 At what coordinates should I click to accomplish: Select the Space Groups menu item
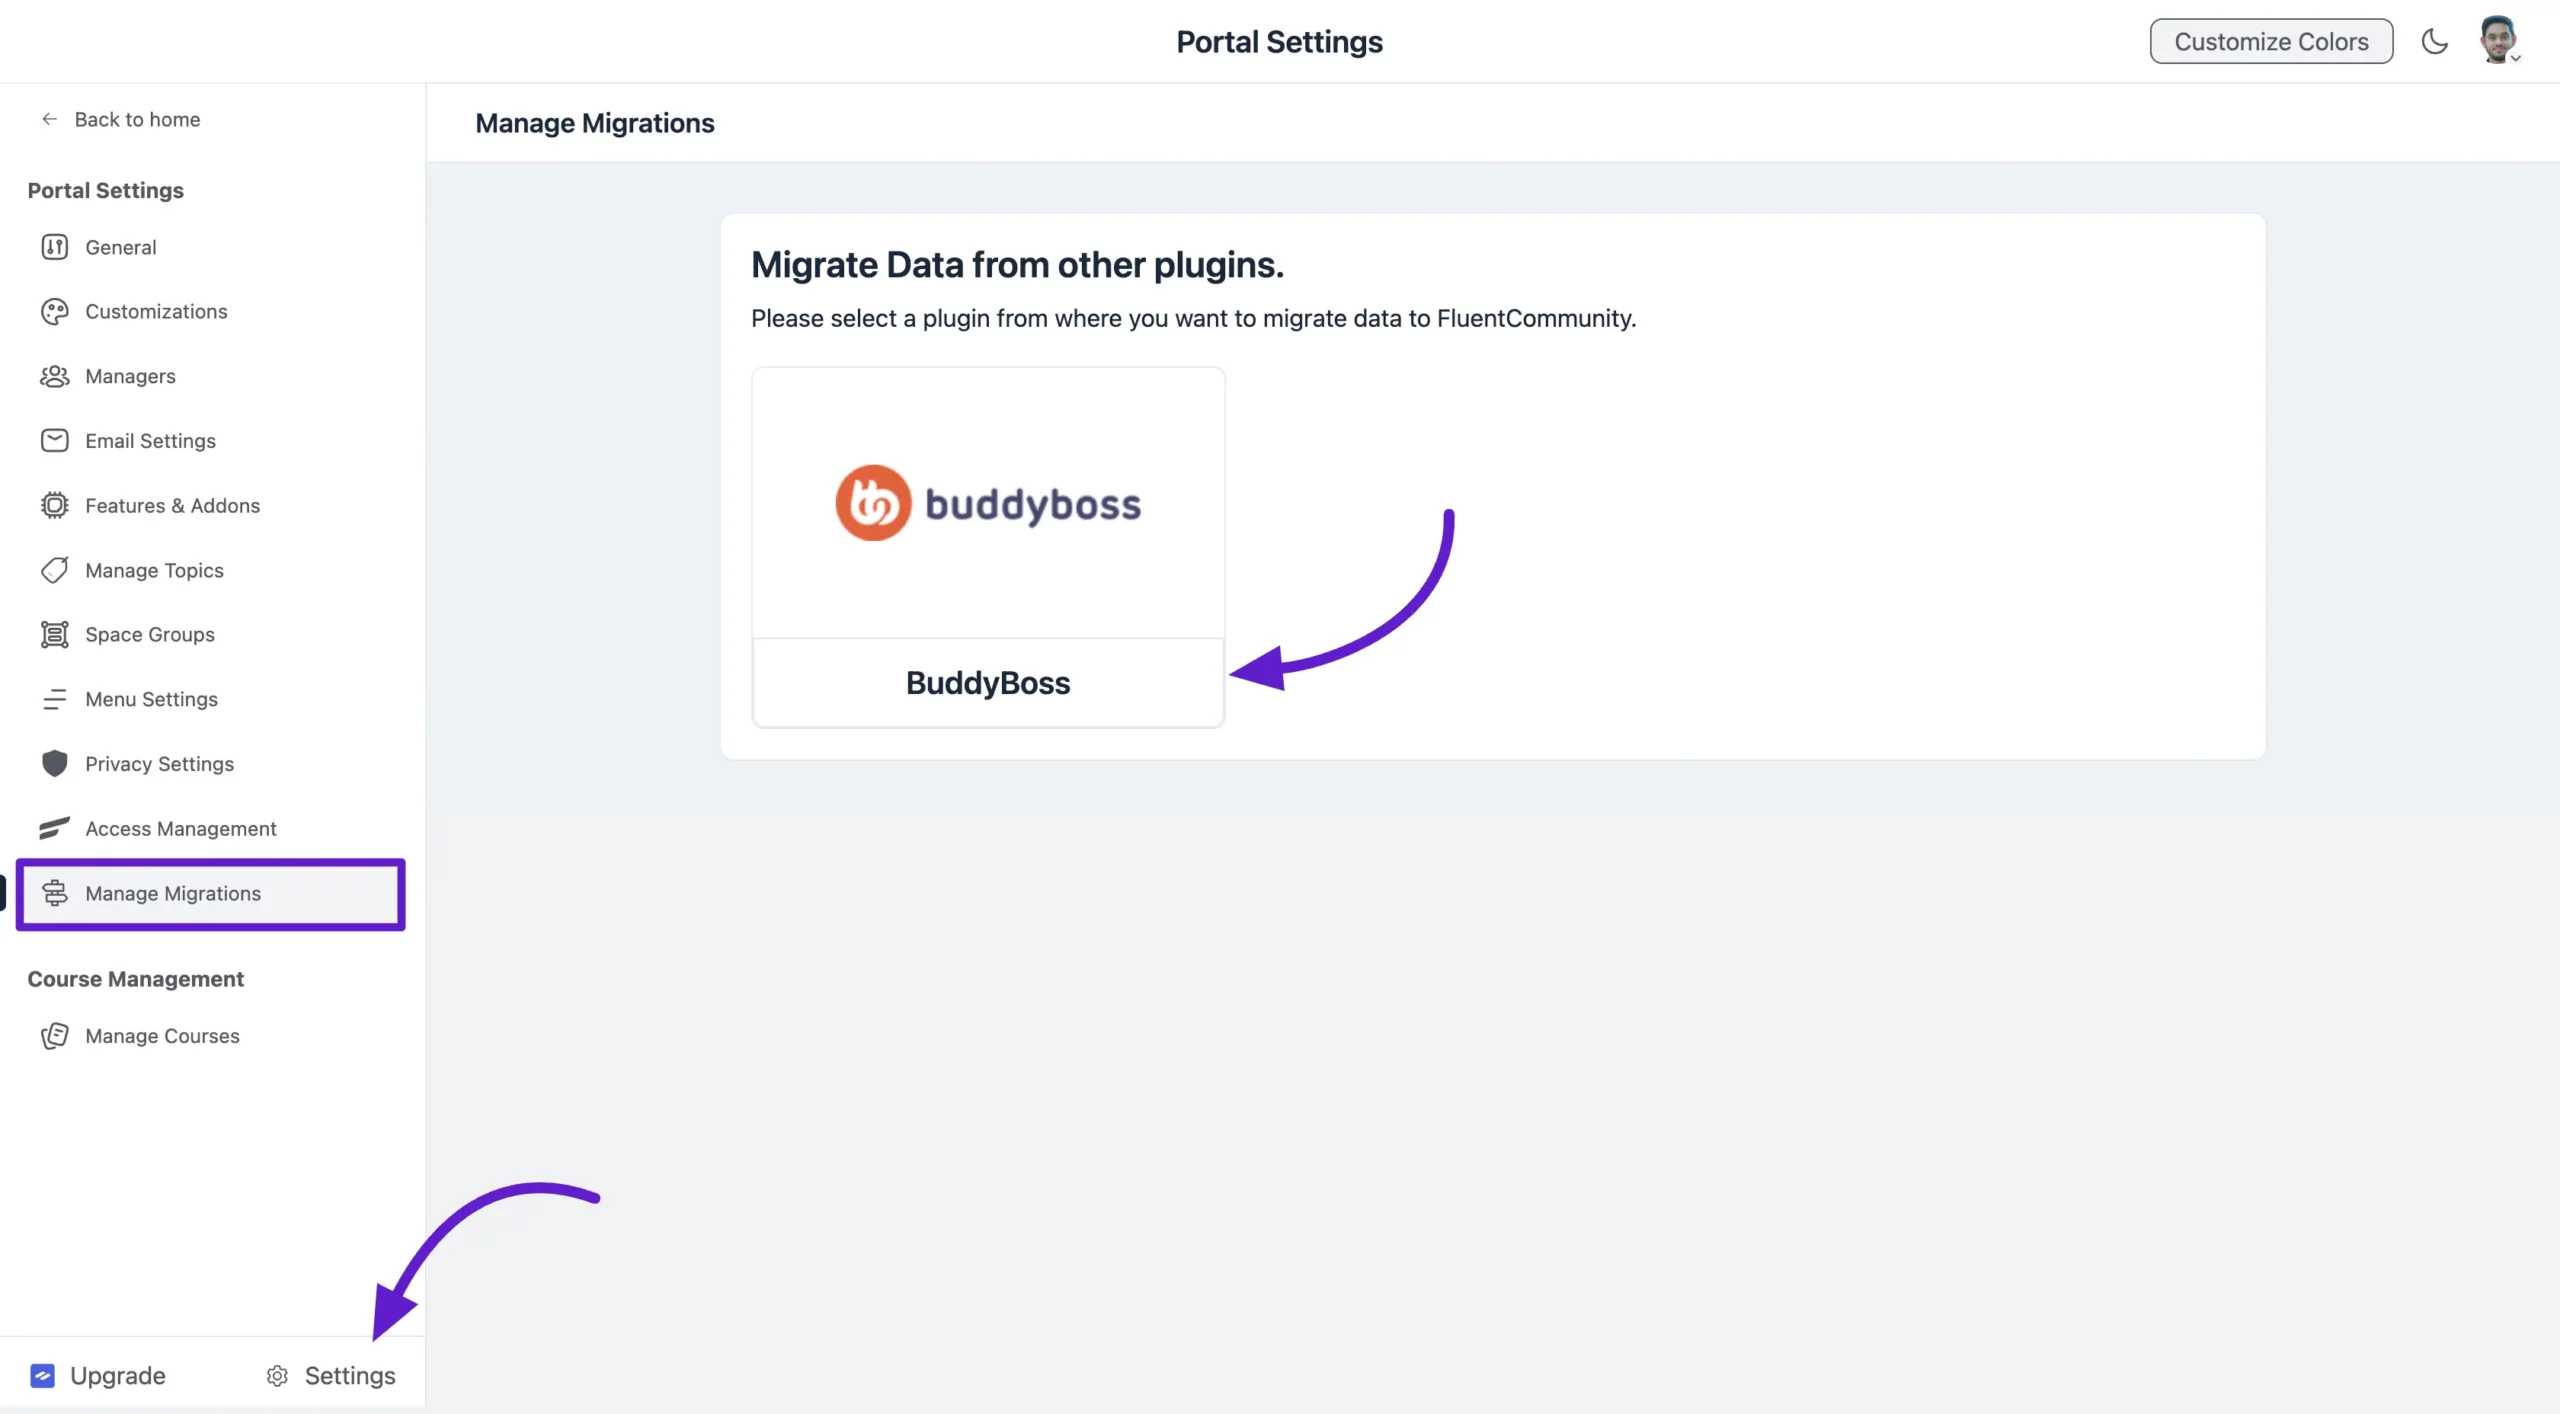(210, 635)
